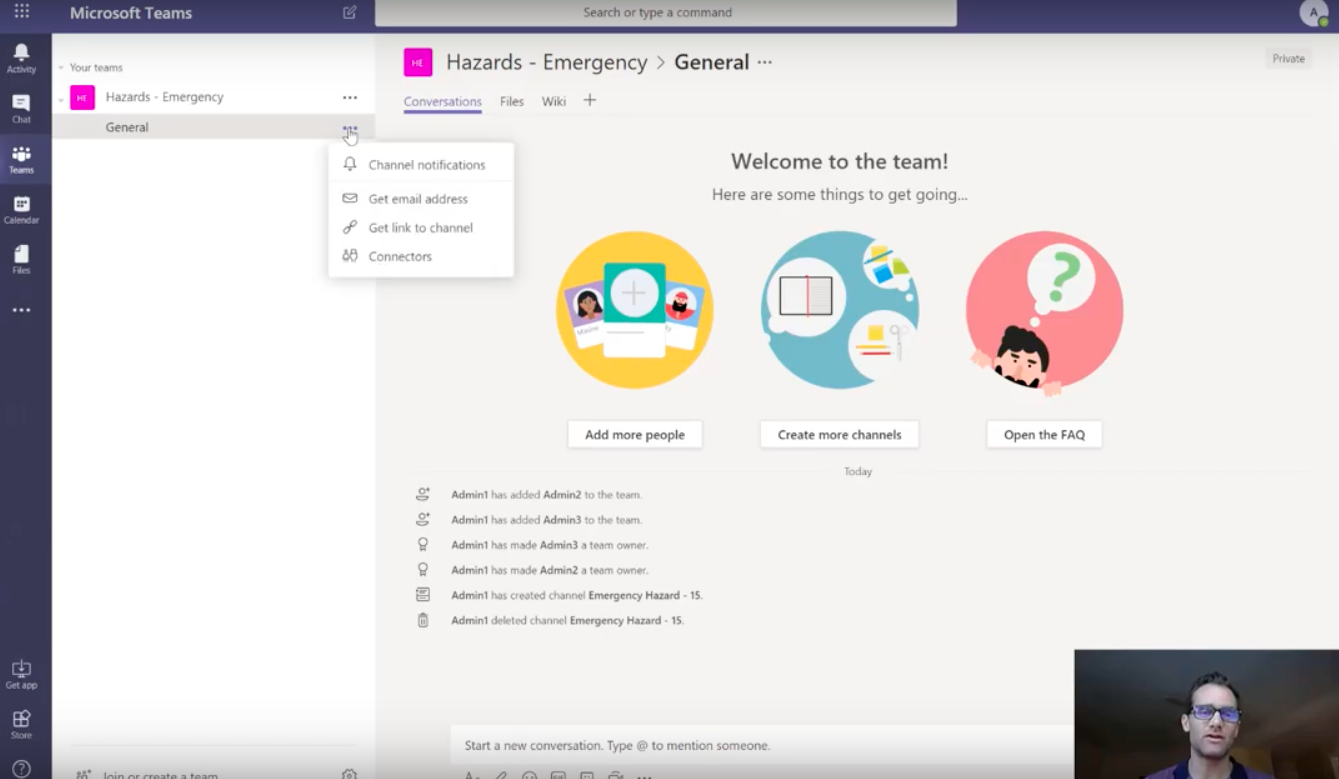
Task: Click the Today date divider label
Action: [x=858, y=471]
